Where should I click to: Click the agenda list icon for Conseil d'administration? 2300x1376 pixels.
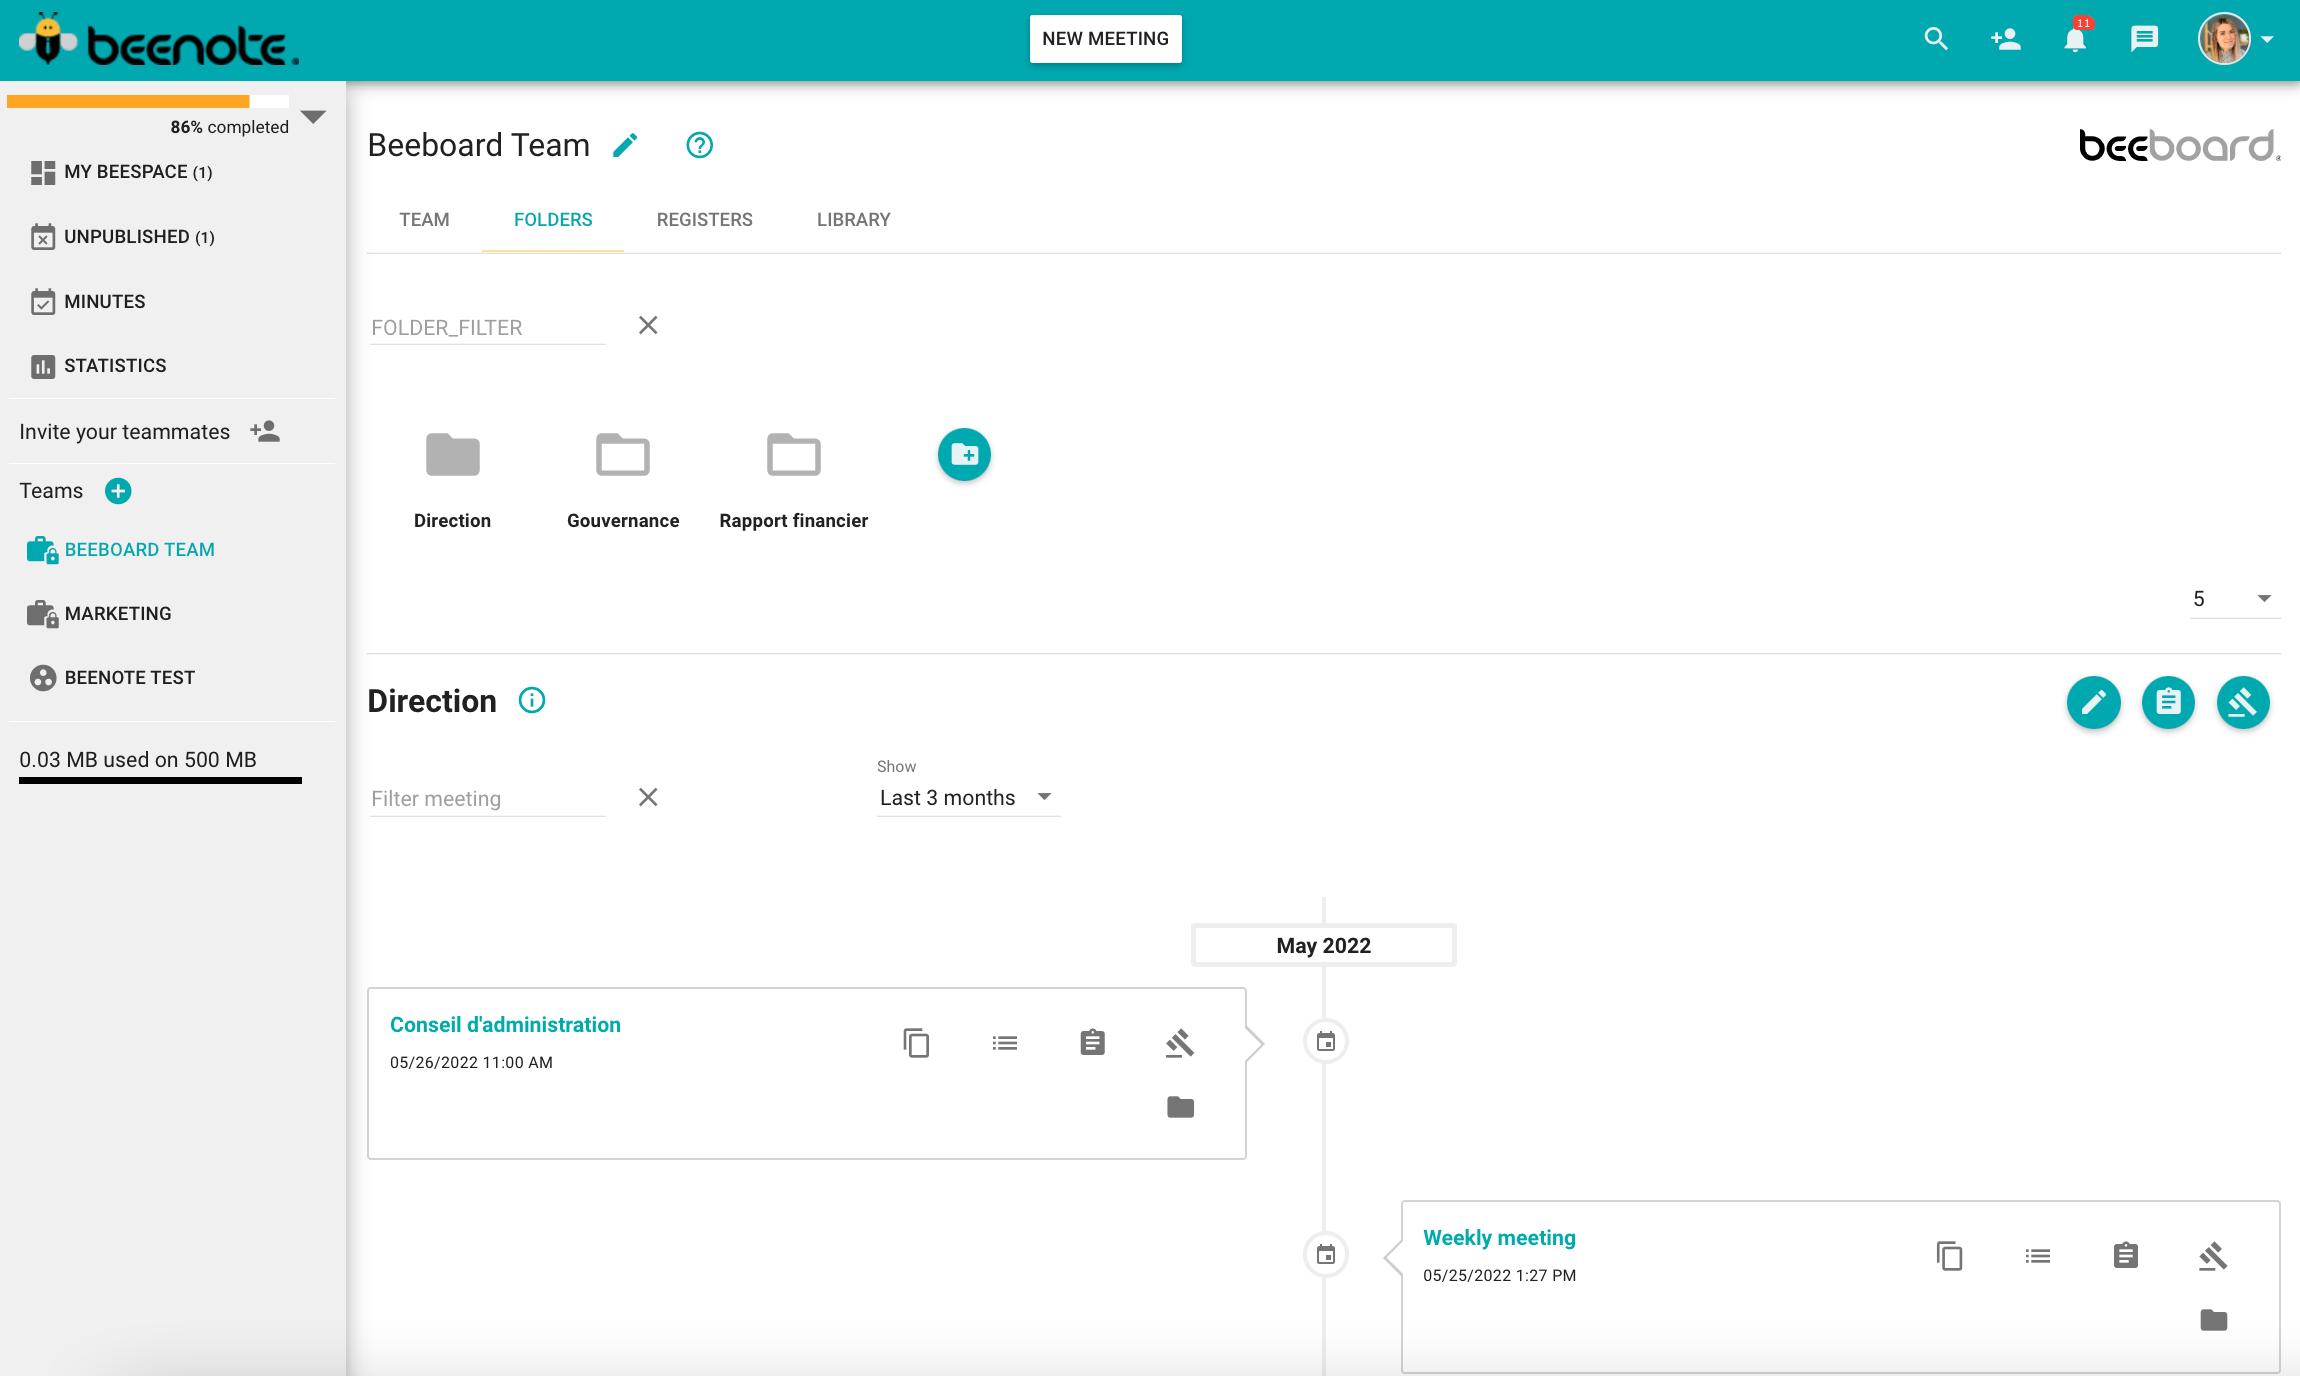[x=1004, y=1042]
